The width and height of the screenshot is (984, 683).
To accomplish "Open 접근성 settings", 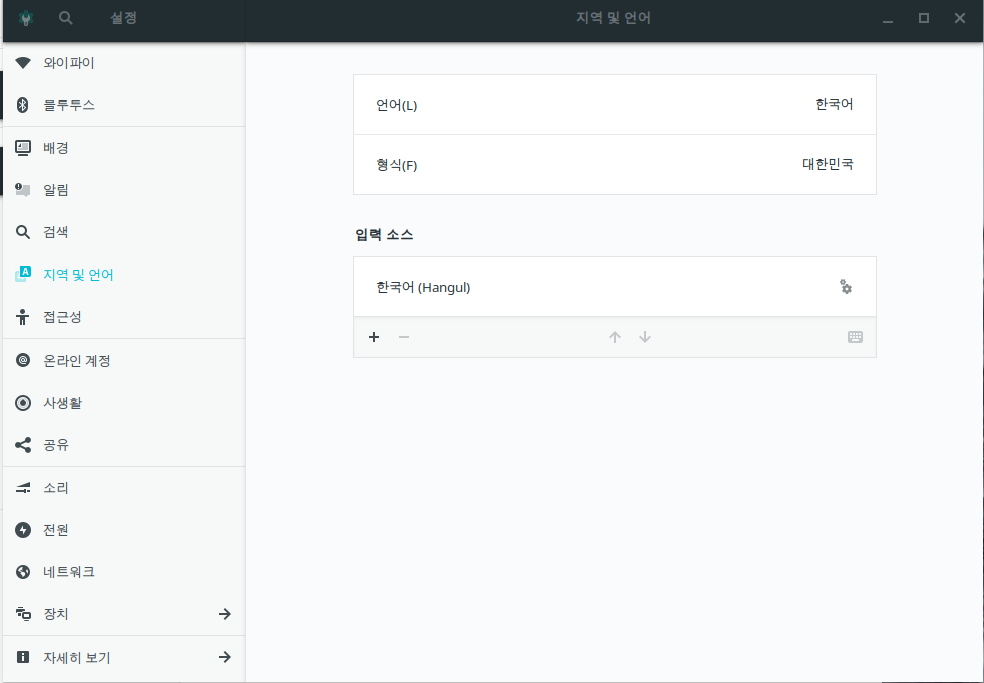I will 124,317.
